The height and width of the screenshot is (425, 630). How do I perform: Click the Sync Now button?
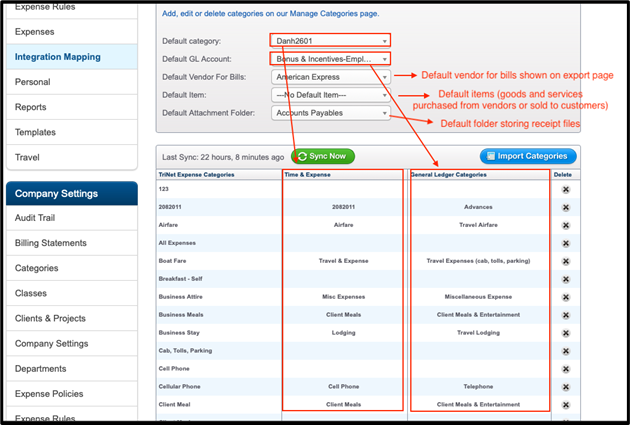point(323,156)
